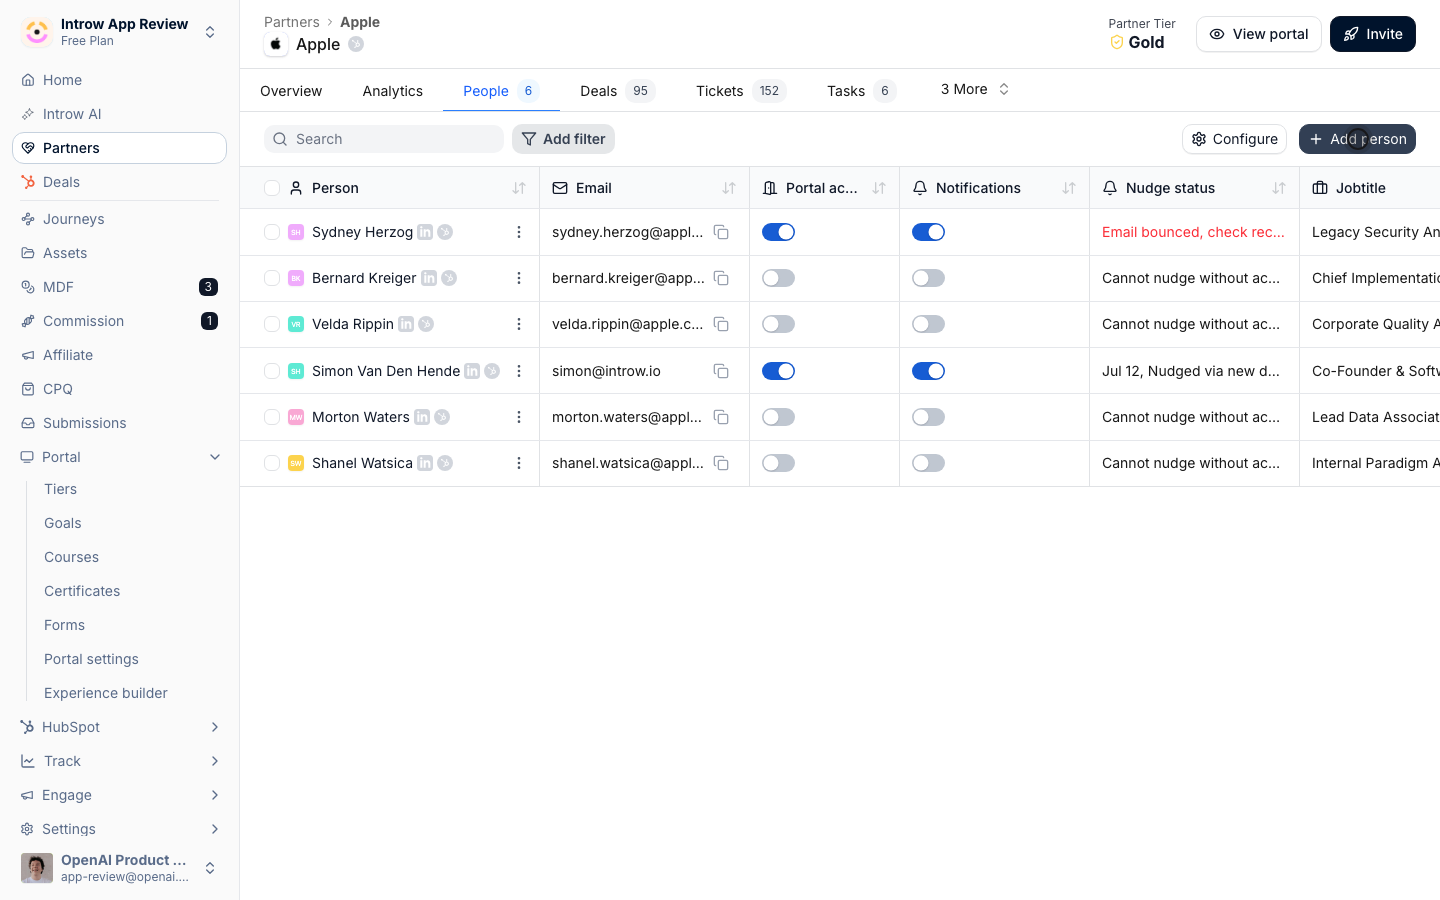Switch to the Overview tab
This screenshot has height=900, width=1440.
click(x=291, y=91)
